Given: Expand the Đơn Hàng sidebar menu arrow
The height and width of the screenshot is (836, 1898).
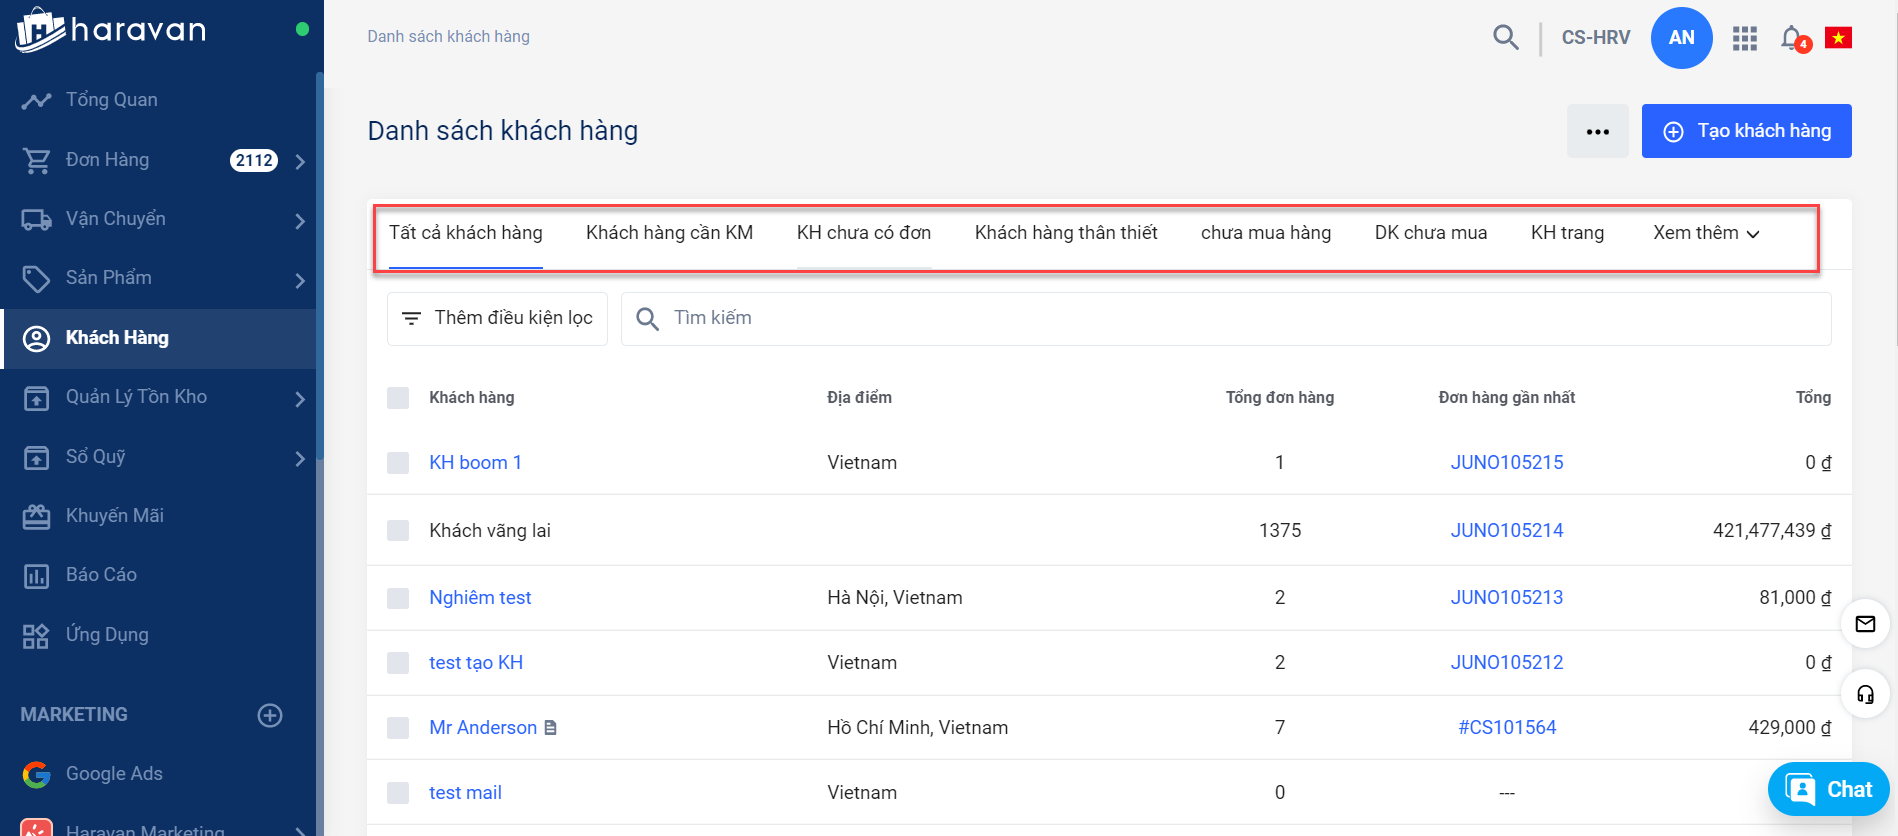Looking at the screenshot, I should click(300, 161).
